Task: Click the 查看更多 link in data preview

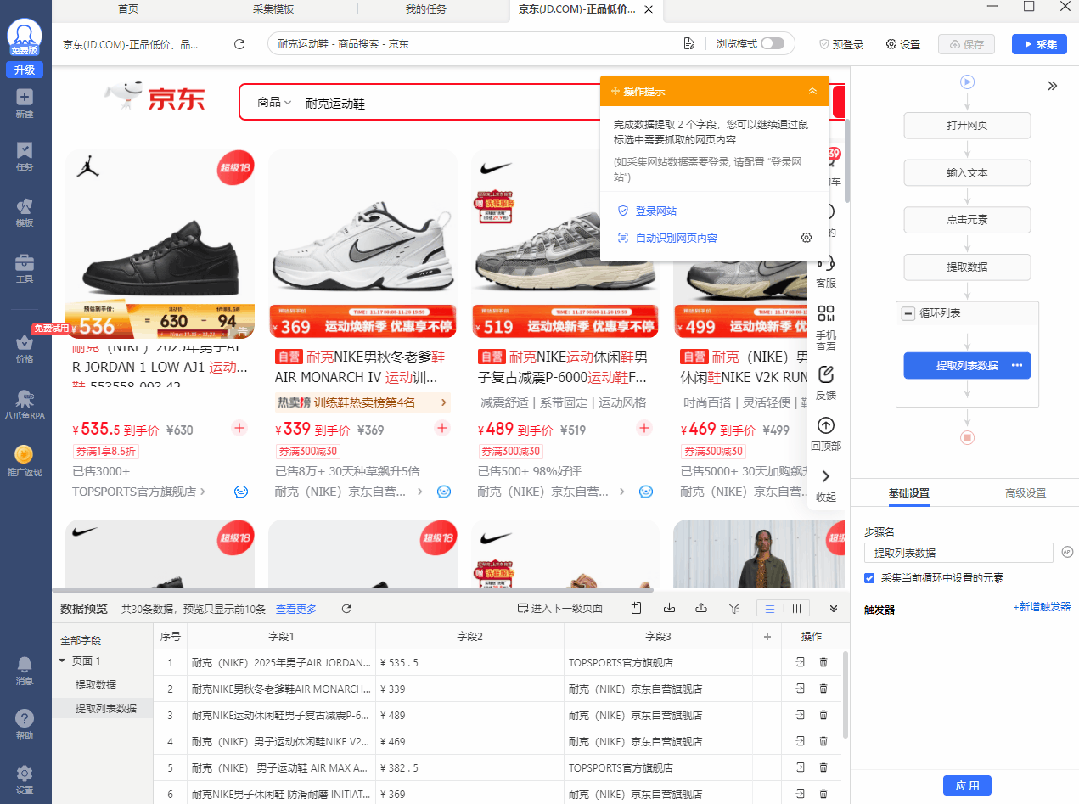Action: coord(296,608)
